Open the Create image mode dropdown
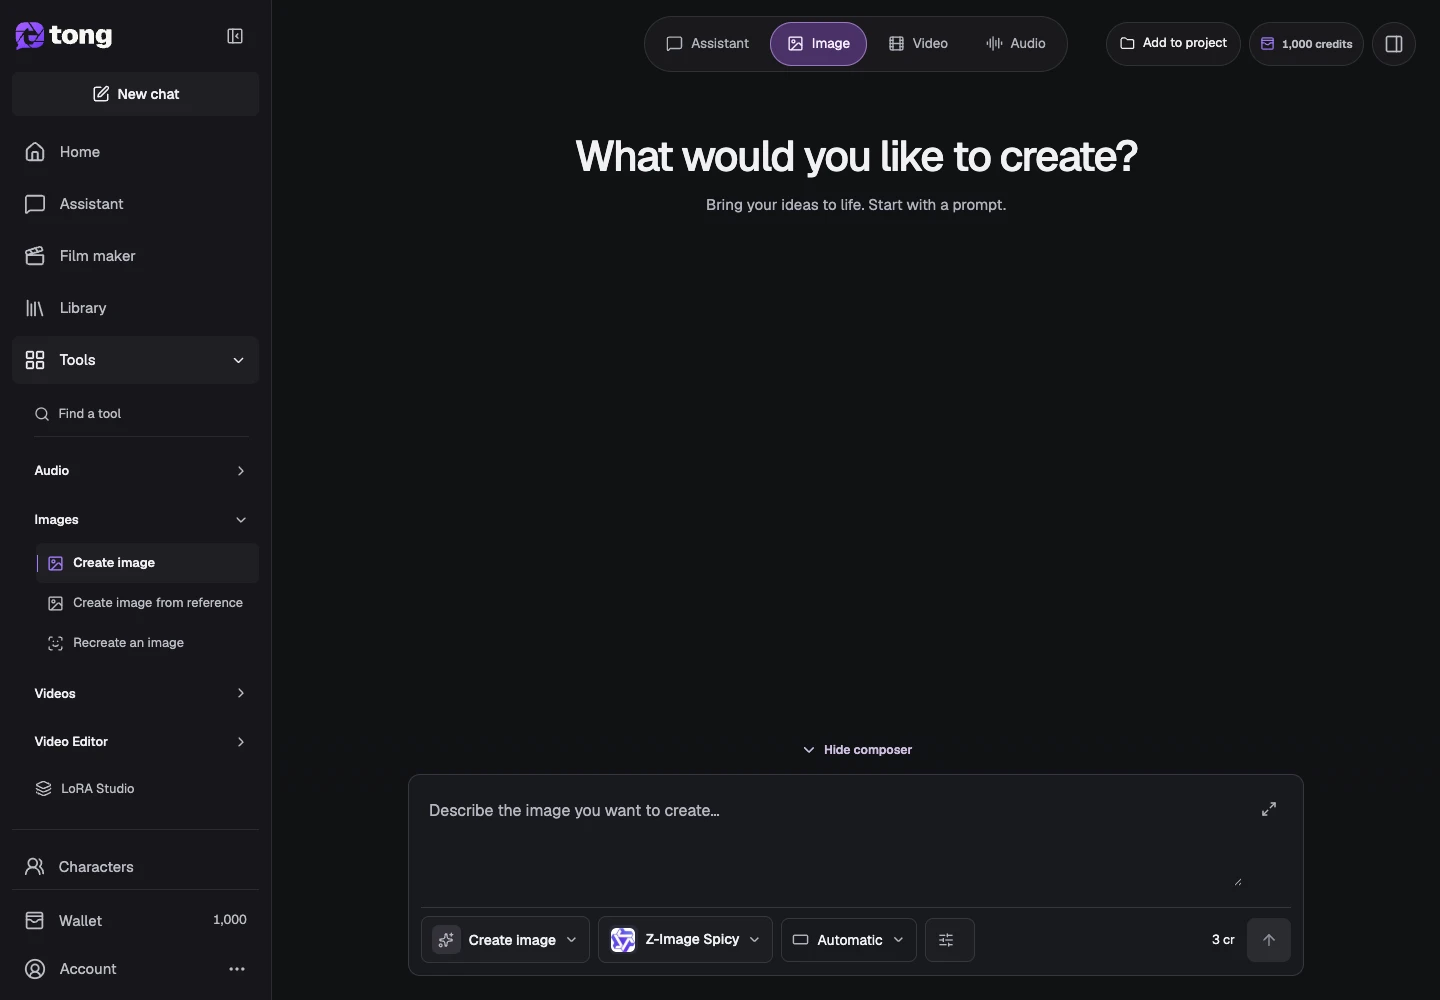 click(505, 940)
